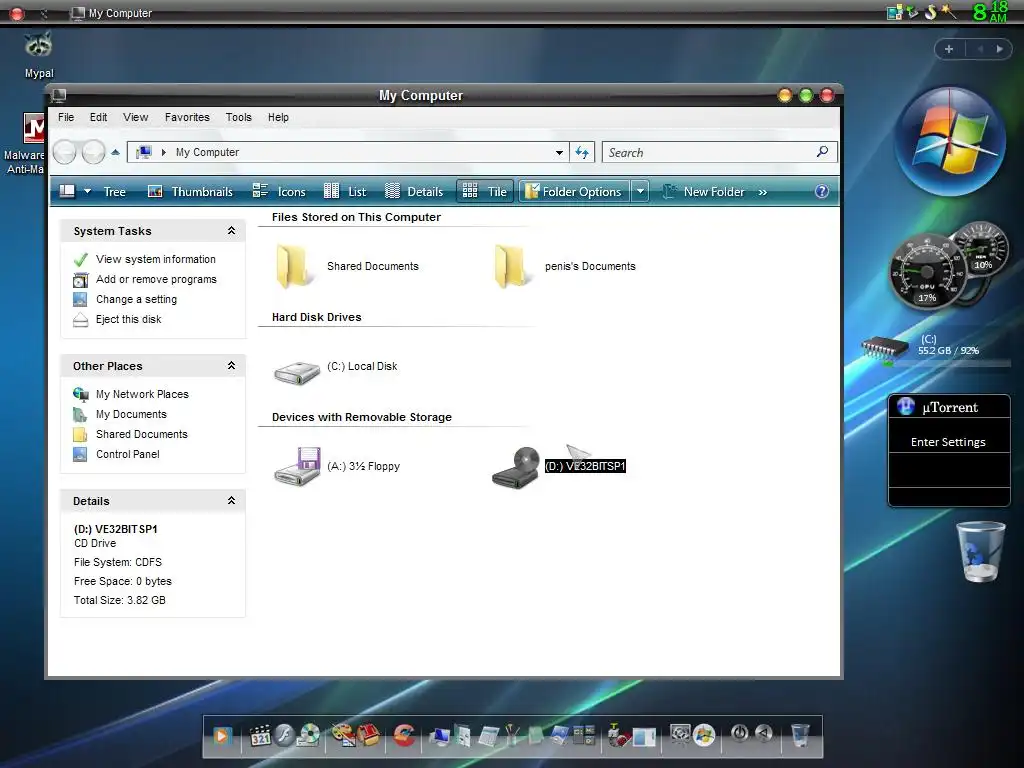Viewport: 1024px width, 768px height.
Task: Refresh the current location
Action: [582, 152]
